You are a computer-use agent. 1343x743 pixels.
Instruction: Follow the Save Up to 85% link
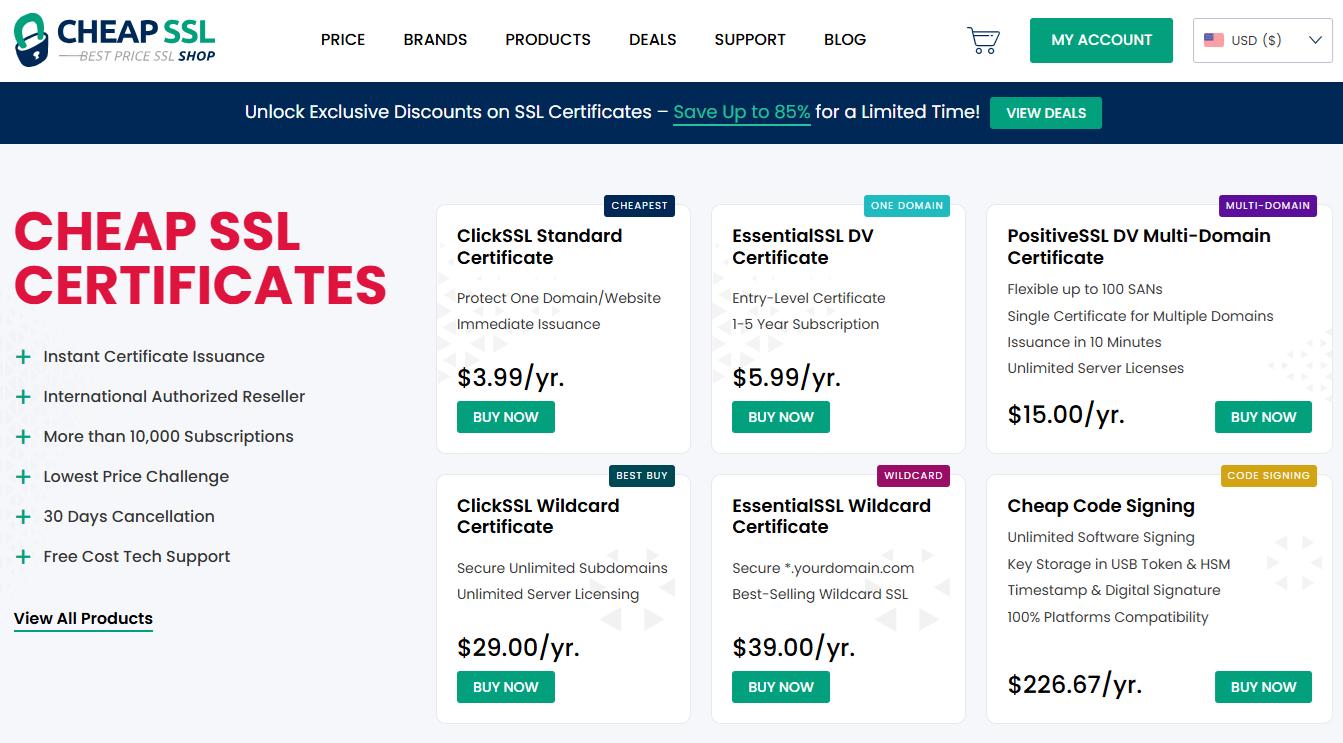pyautogui.click(x=742, y=113)
